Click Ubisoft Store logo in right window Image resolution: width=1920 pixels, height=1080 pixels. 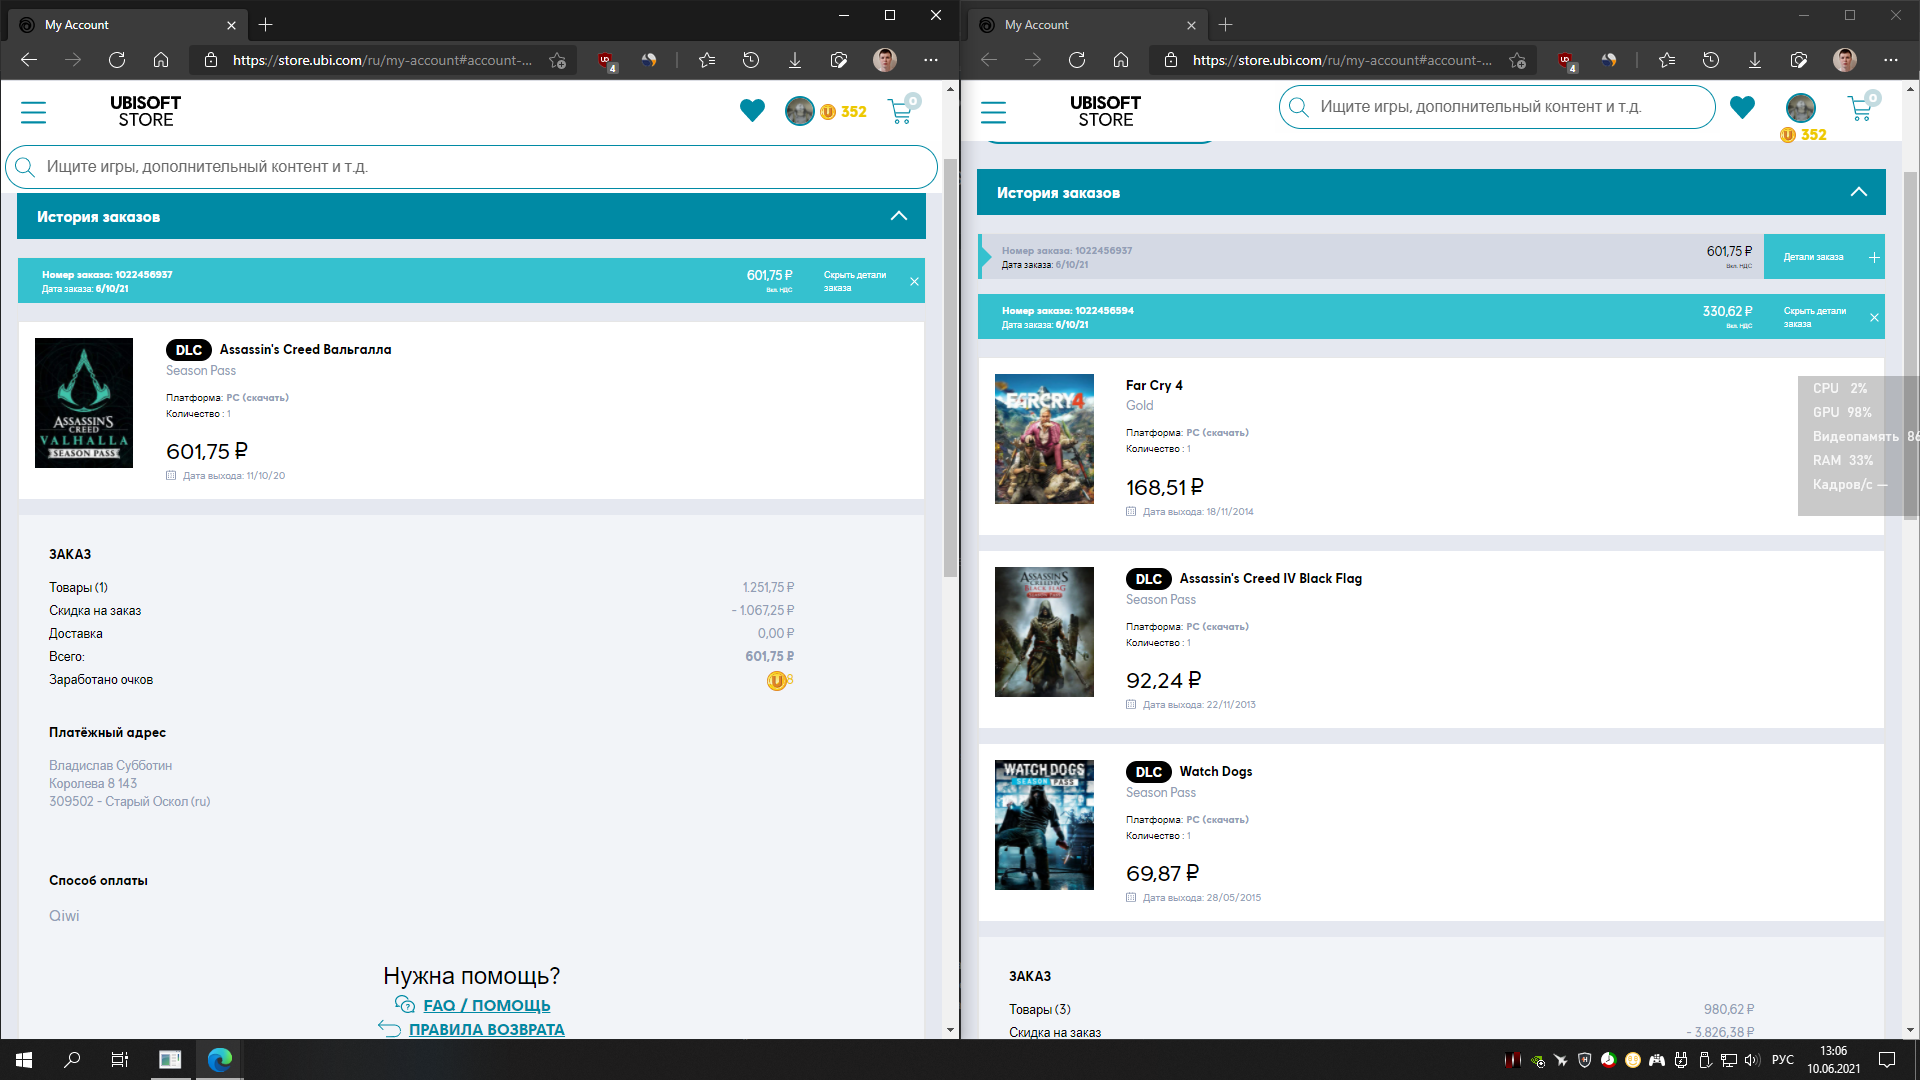coord(1105,111)
